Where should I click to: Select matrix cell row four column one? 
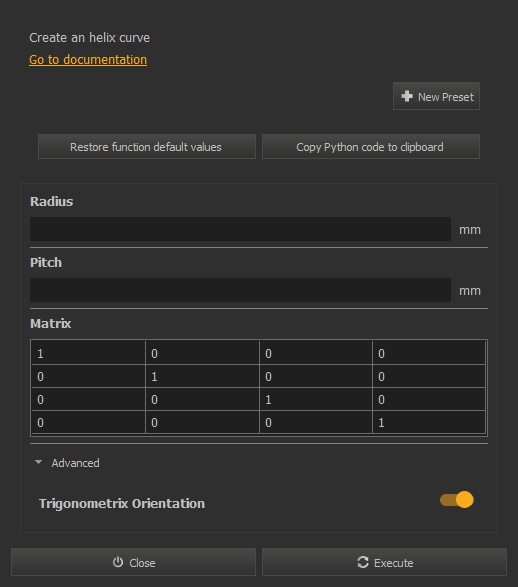click(x=88, y=422)
